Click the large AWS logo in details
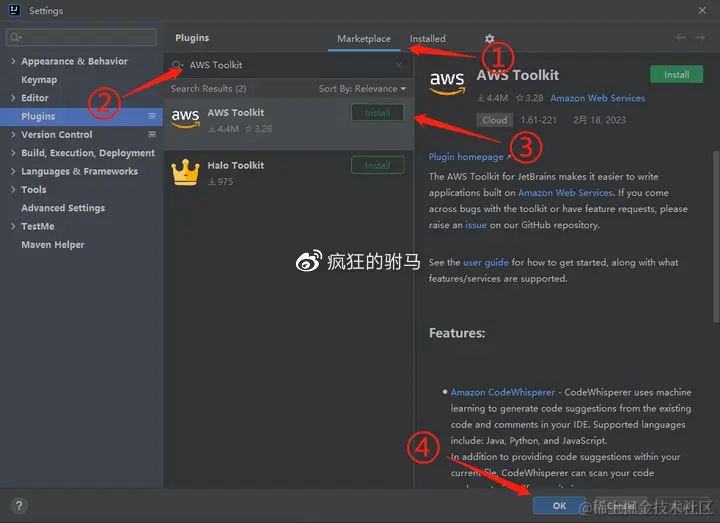This screenshot has height=523, width=720. (x=447, y=83)
